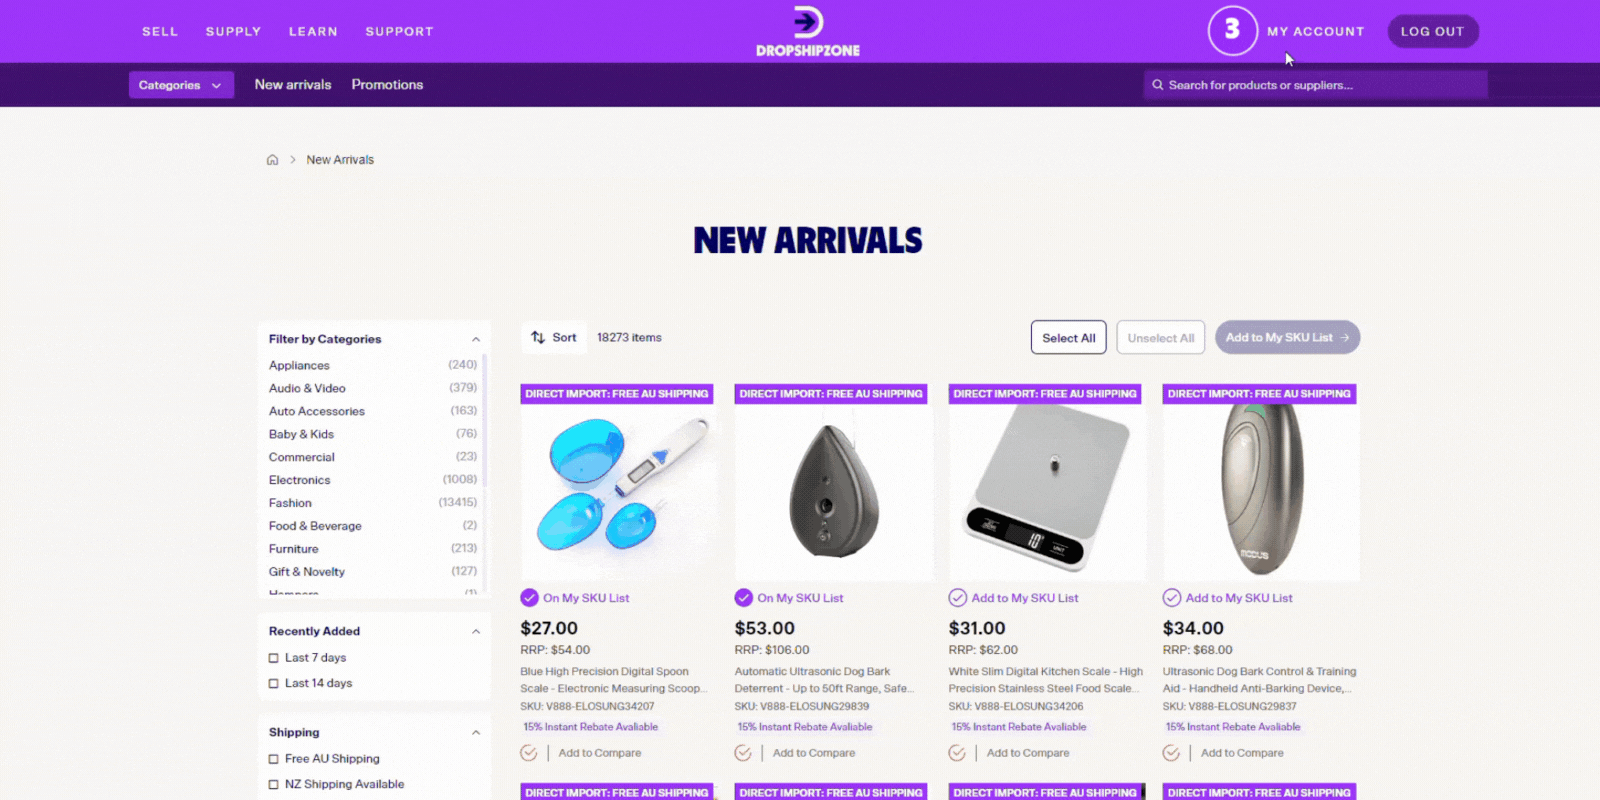Open the New arrivals menu item
The width and height of the screenshot is (1600, 800).
tap(293, 85)
